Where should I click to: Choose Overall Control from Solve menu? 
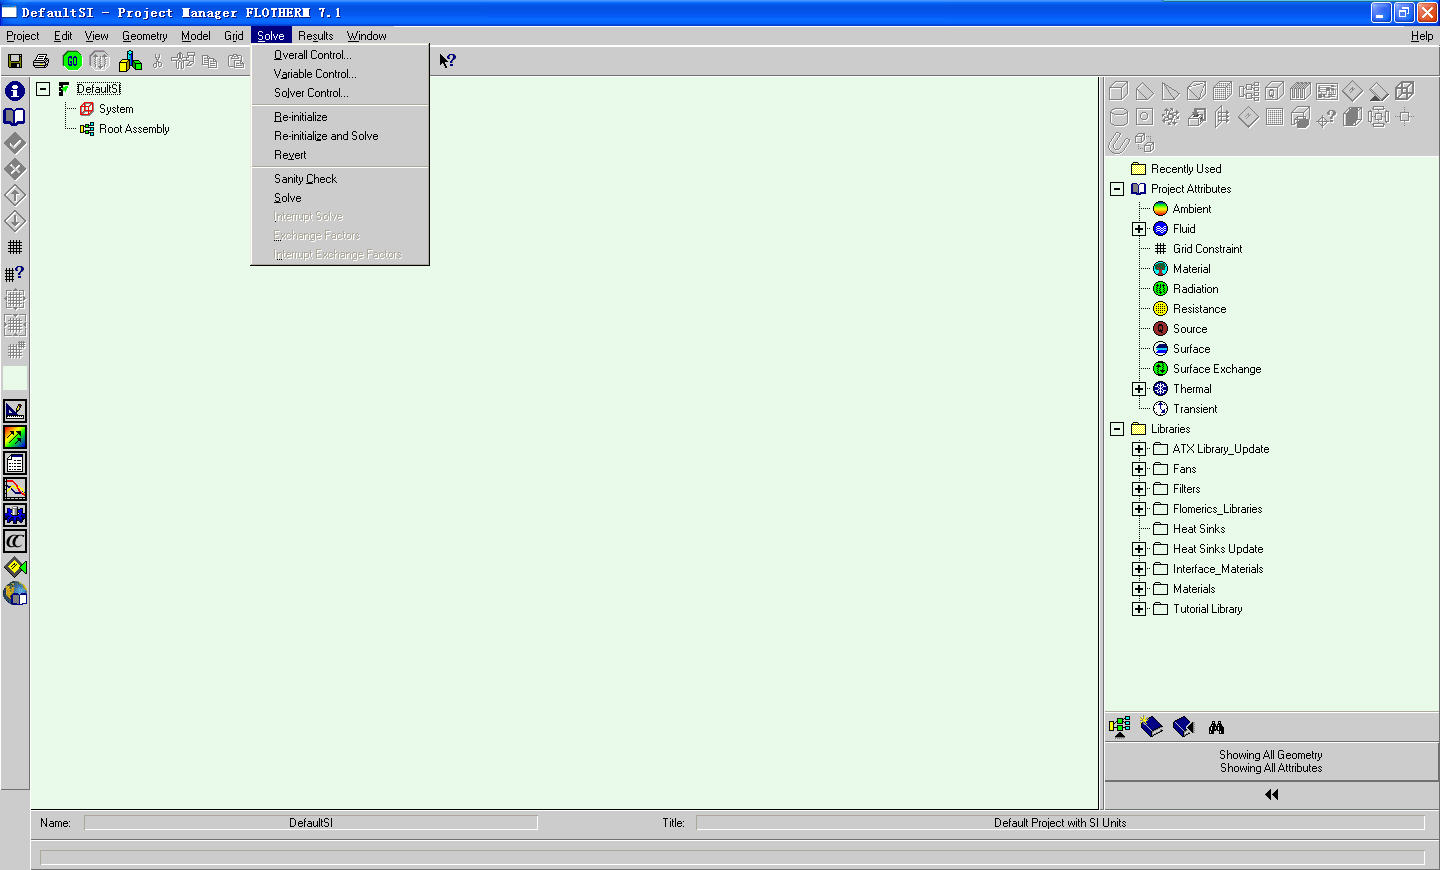pyautogui.click(x=340, y=55)
